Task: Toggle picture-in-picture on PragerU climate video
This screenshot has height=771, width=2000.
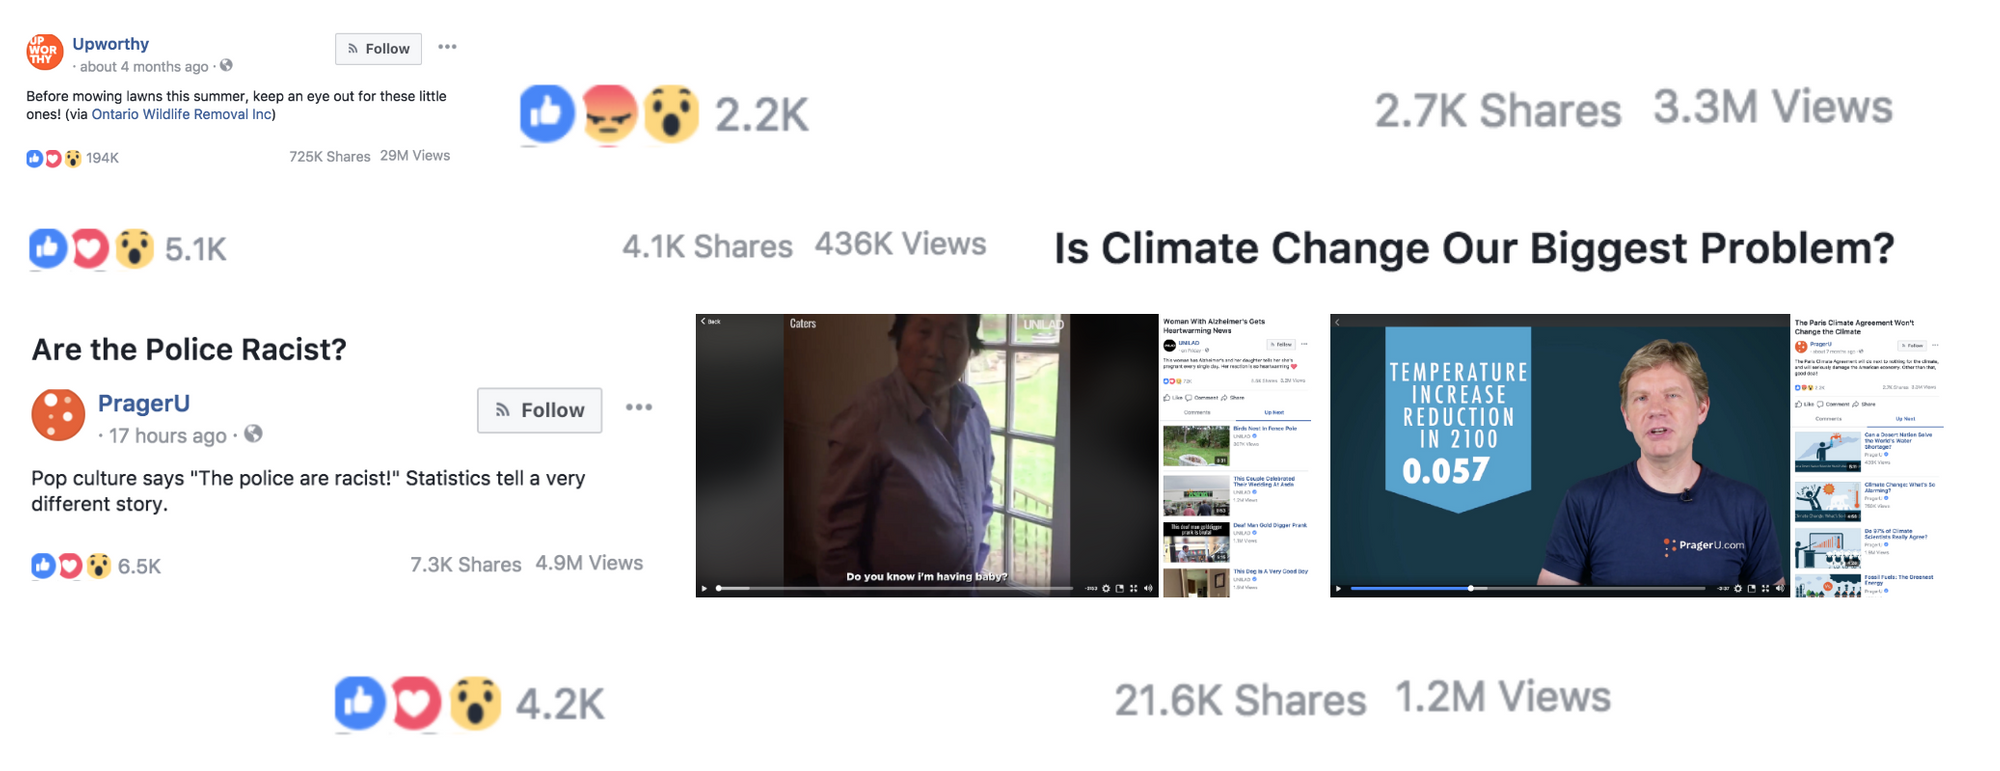Action: pyautogui.click(x=1751, y=588)
